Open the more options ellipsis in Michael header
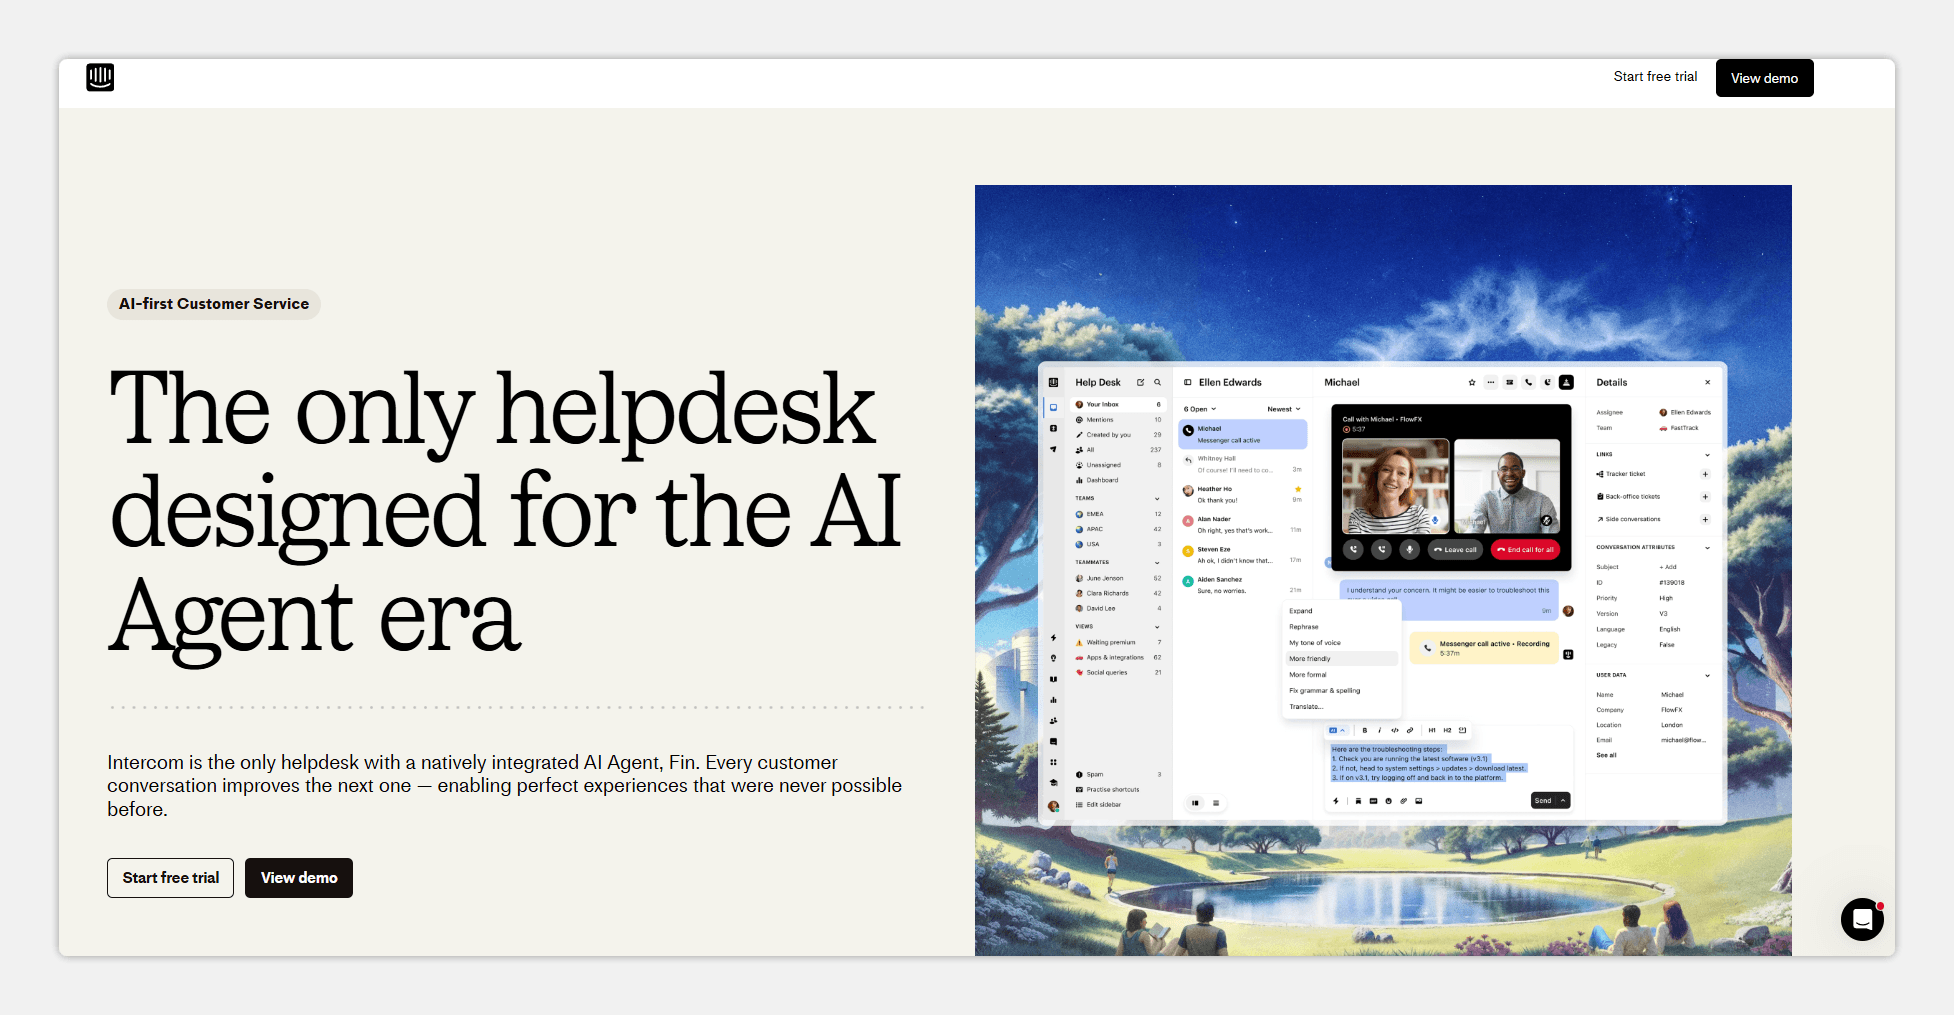This screenshot has width=1954, height=1015. [x=1491, y=382]
